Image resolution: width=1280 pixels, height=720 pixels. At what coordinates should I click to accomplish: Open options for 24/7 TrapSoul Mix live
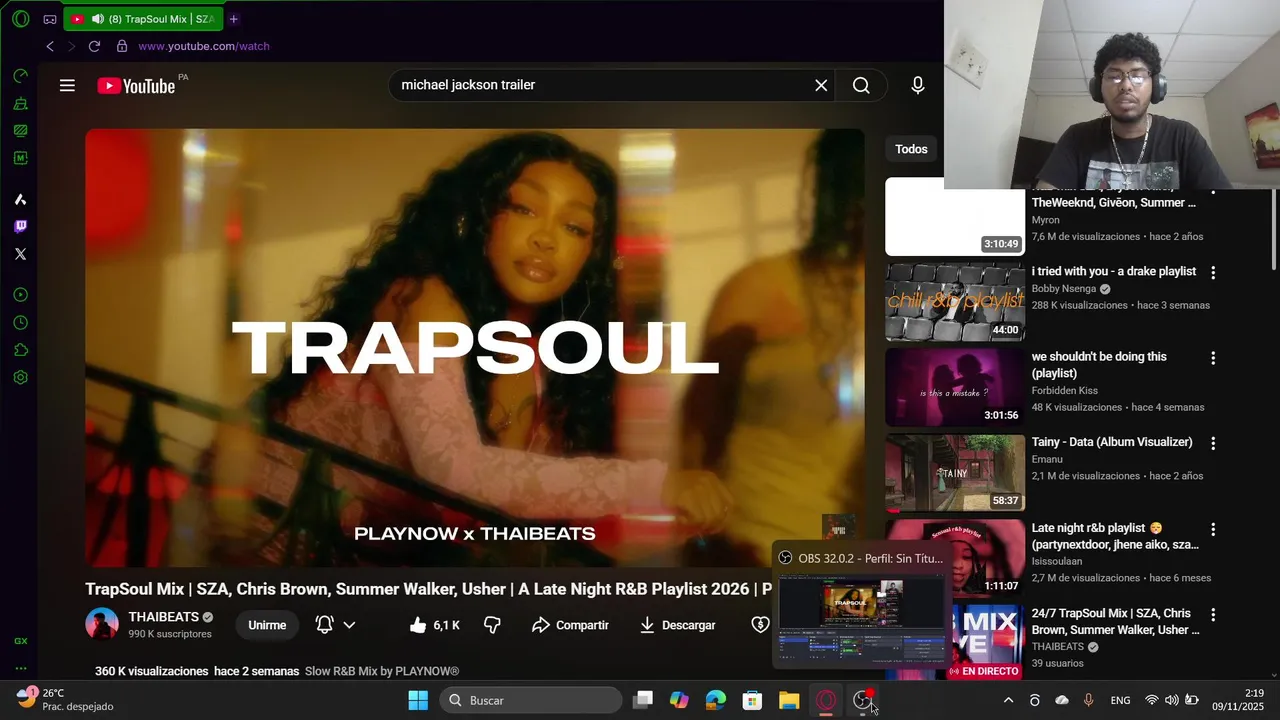coord(1213,614)
